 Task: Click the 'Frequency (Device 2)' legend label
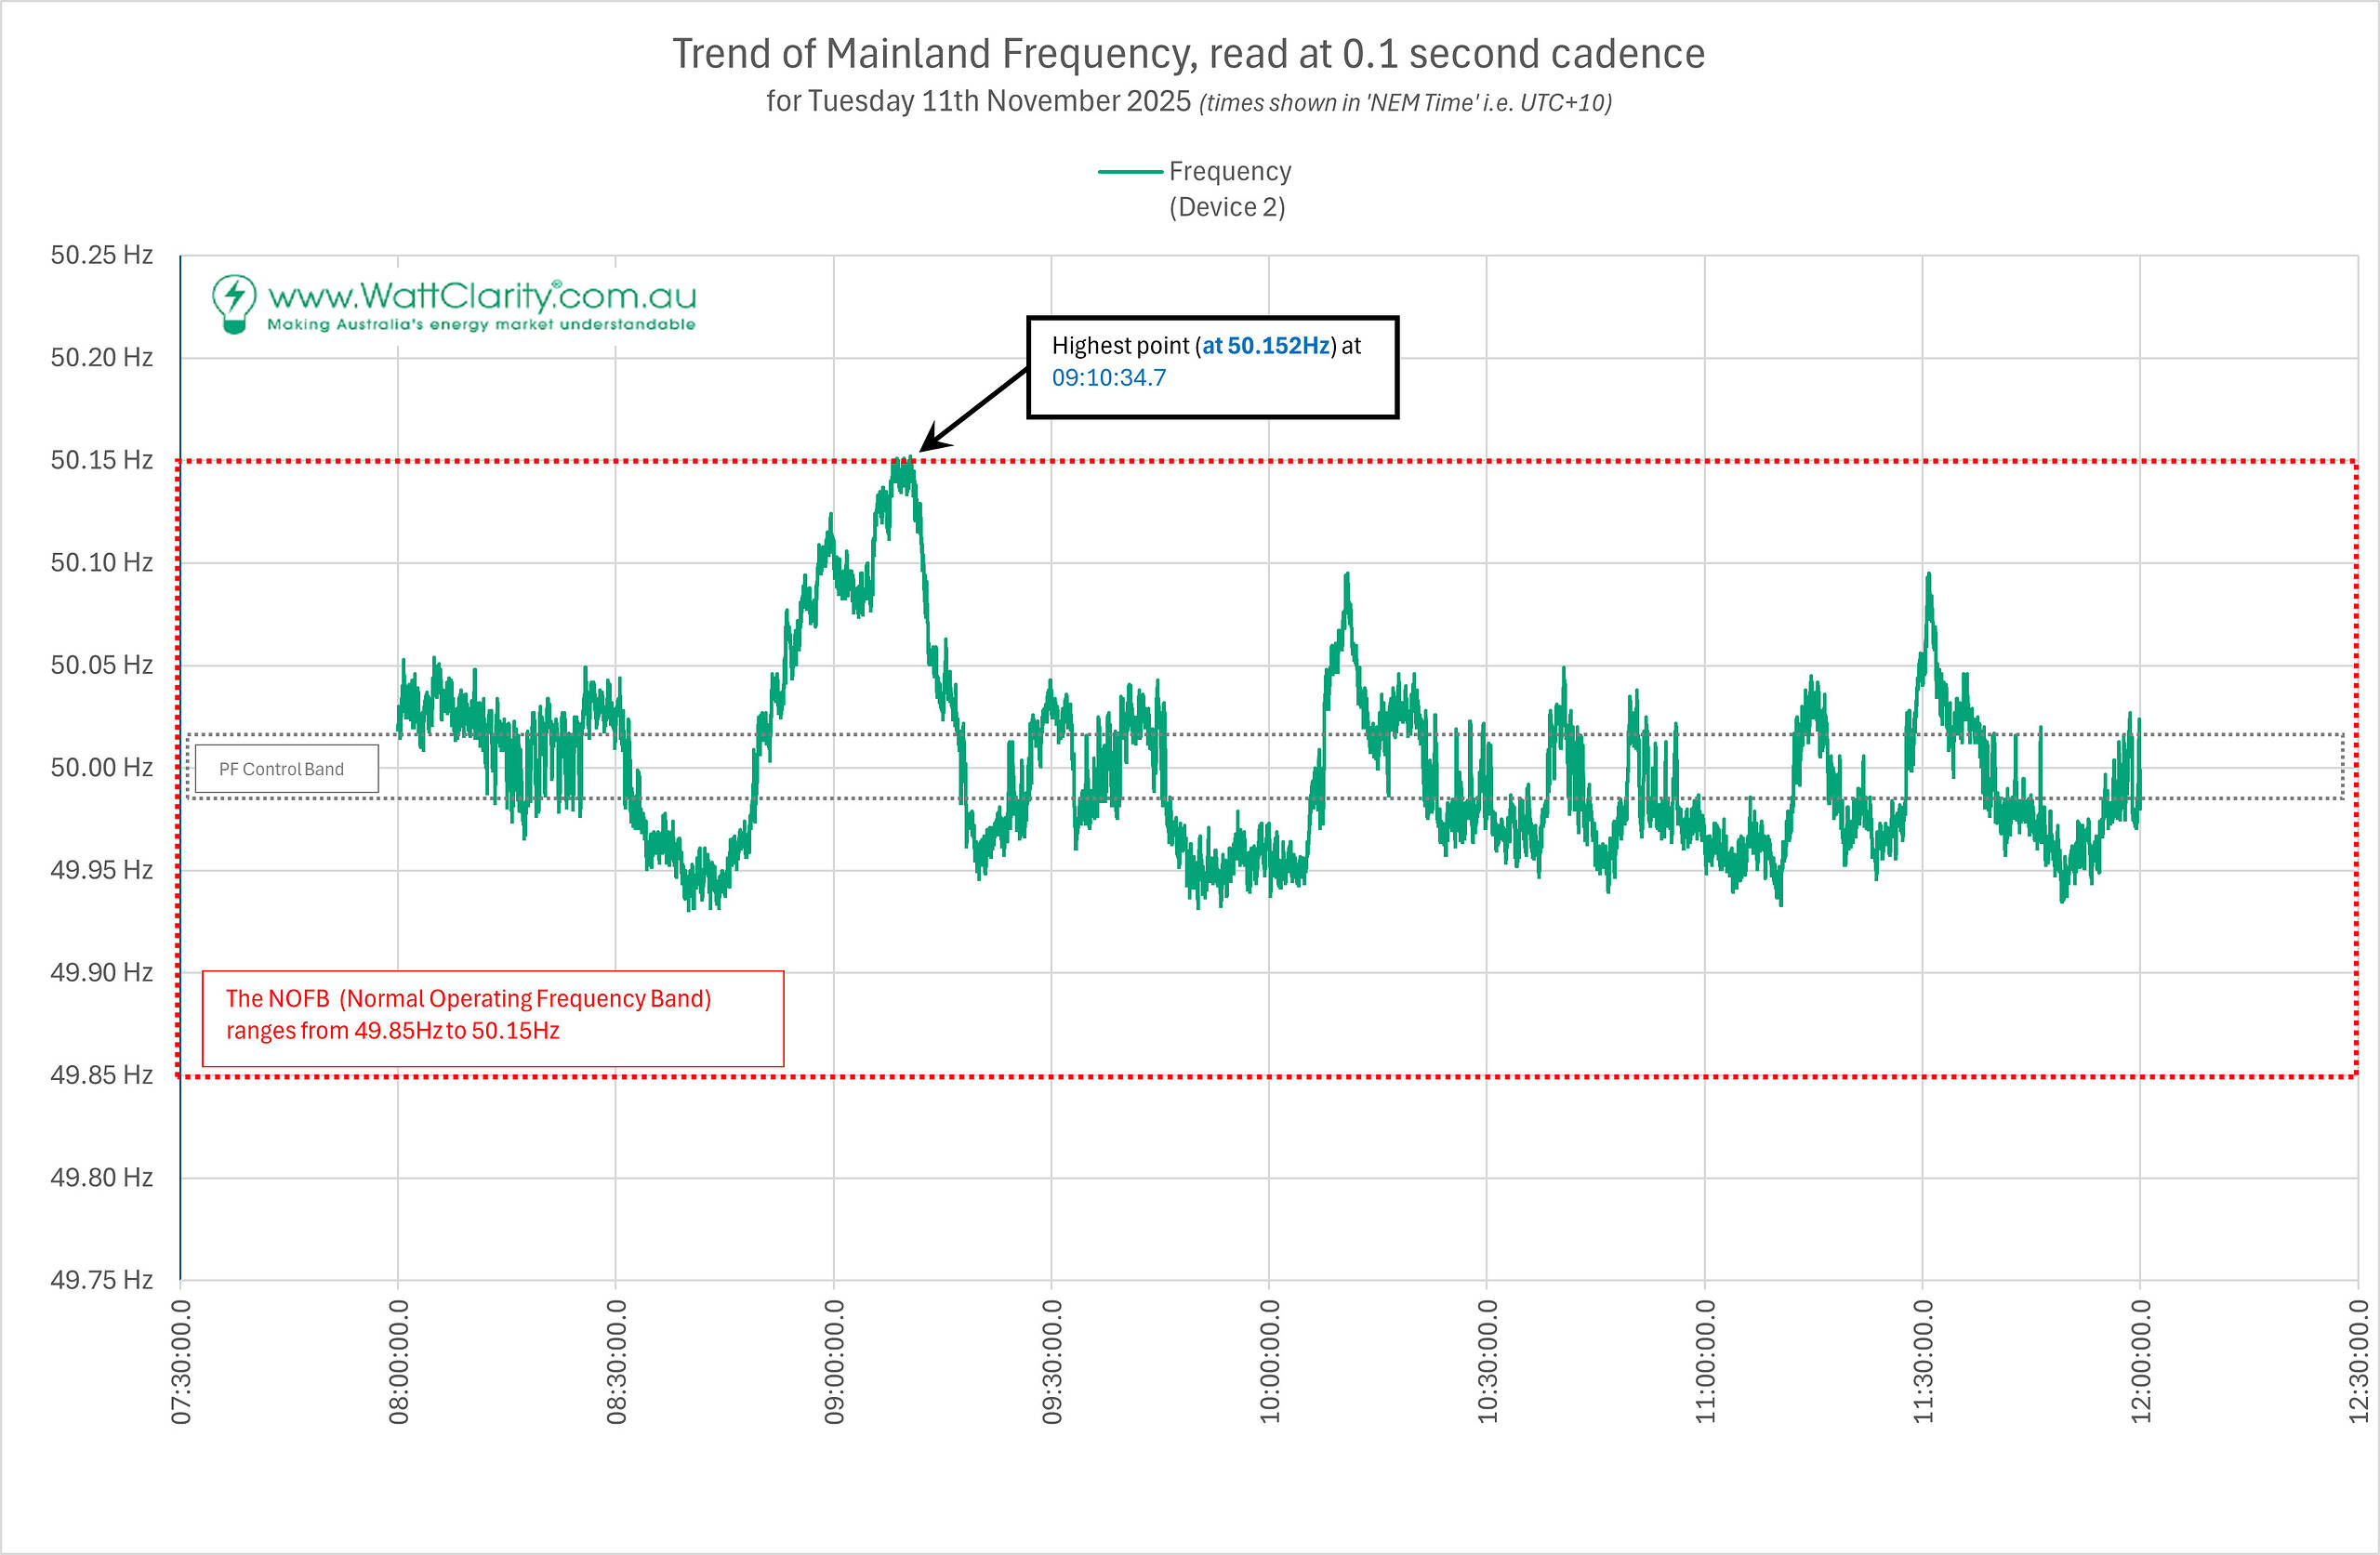[x=1229, y=189]
